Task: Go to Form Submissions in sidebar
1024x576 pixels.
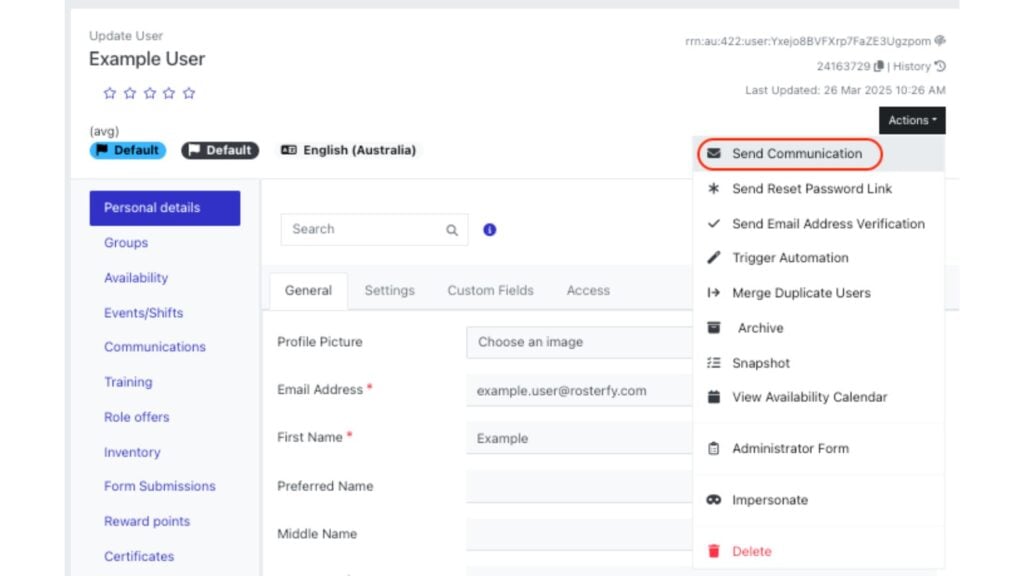Action: point(159,486)
